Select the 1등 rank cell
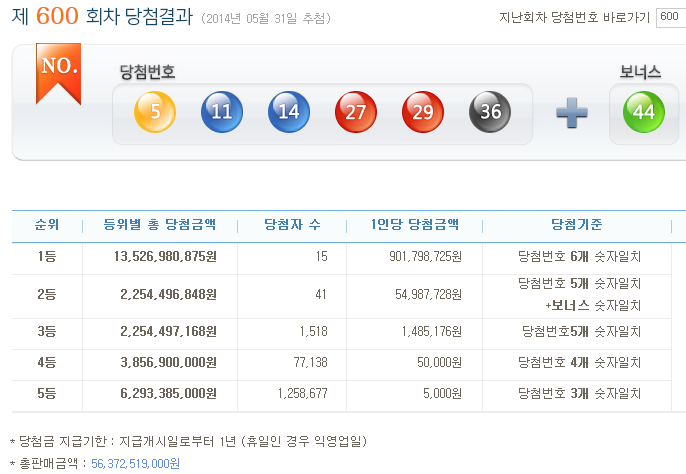Screen dimensions: 686x474 [47, 256]
